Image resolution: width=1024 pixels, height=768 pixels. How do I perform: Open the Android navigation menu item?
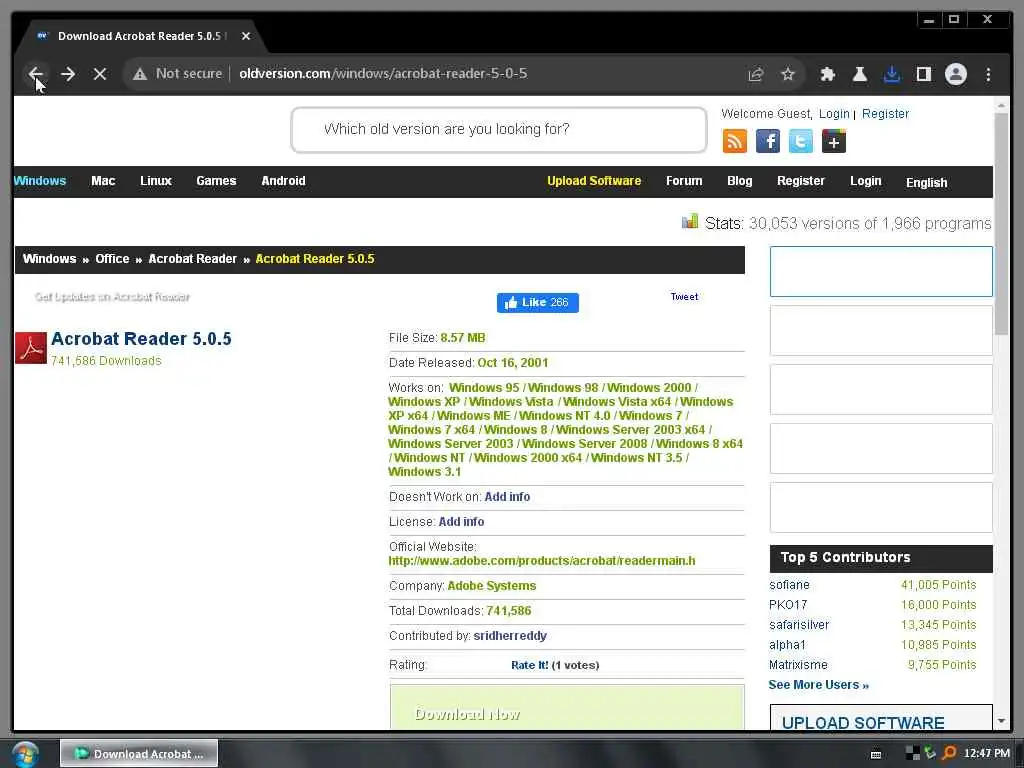[283, 181]
